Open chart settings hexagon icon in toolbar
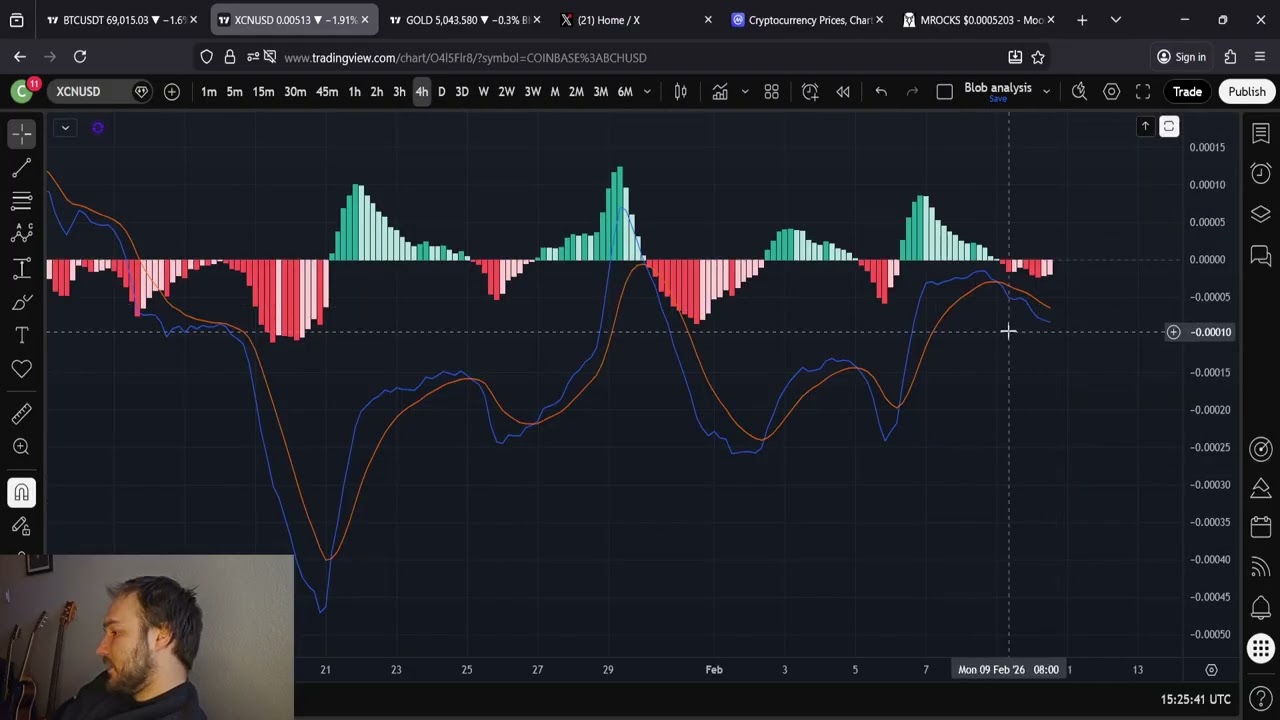The width and height of the screenshot is (1280, 720). click(1111, 92)
